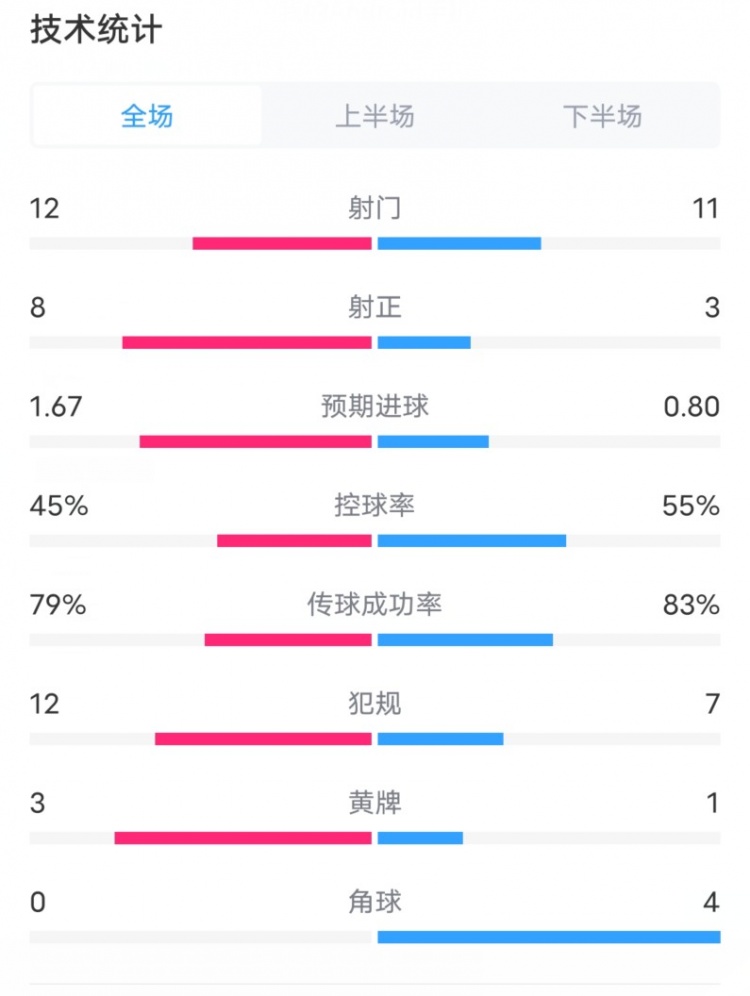The height and width of the screenshot is (996, 750).
Task: Open the 上半场 tab
Action: [x=374, y=116]
